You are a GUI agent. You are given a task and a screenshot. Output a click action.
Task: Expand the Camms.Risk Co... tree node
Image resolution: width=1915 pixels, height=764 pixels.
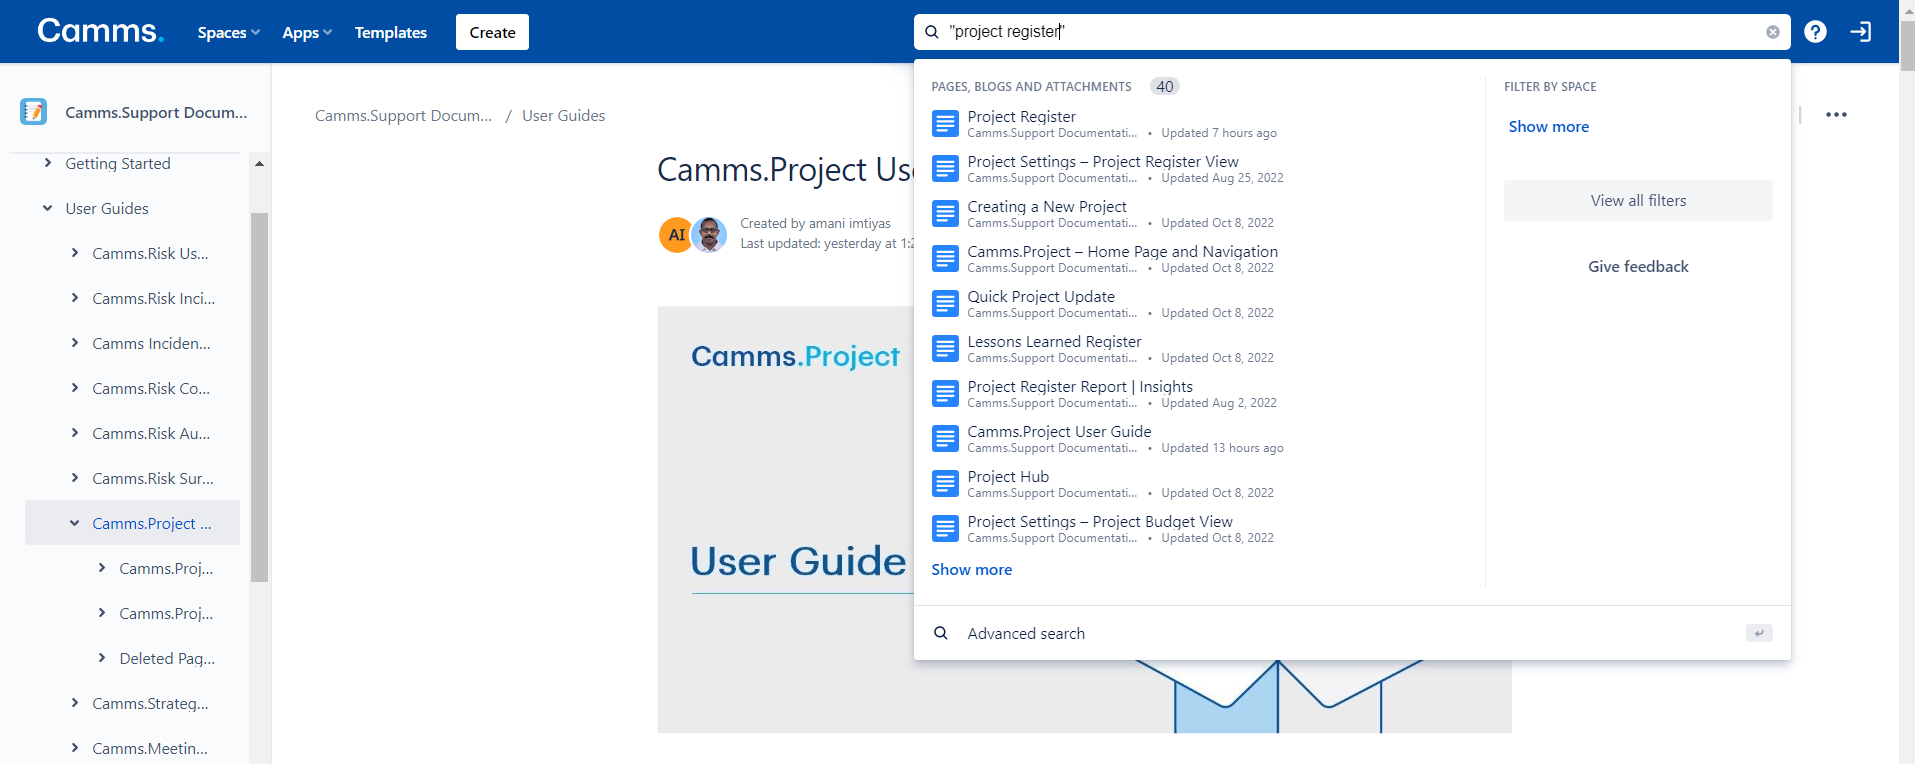pos(74,388)
